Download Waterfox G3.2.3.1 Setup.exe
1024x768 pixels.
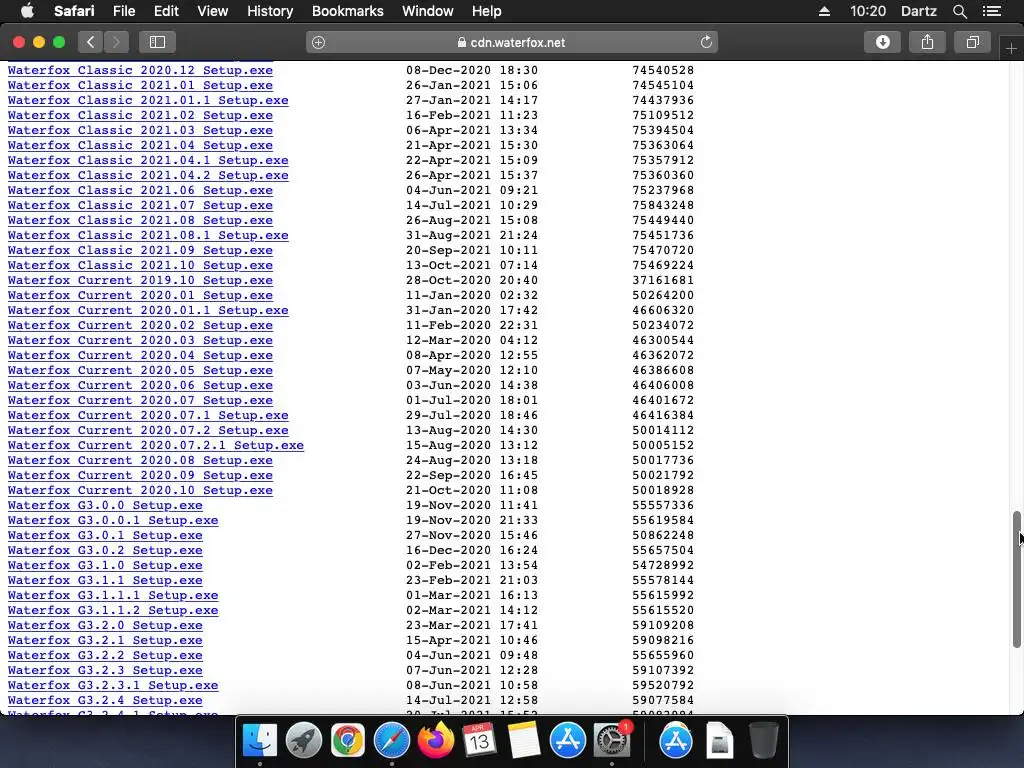point(113,686)
